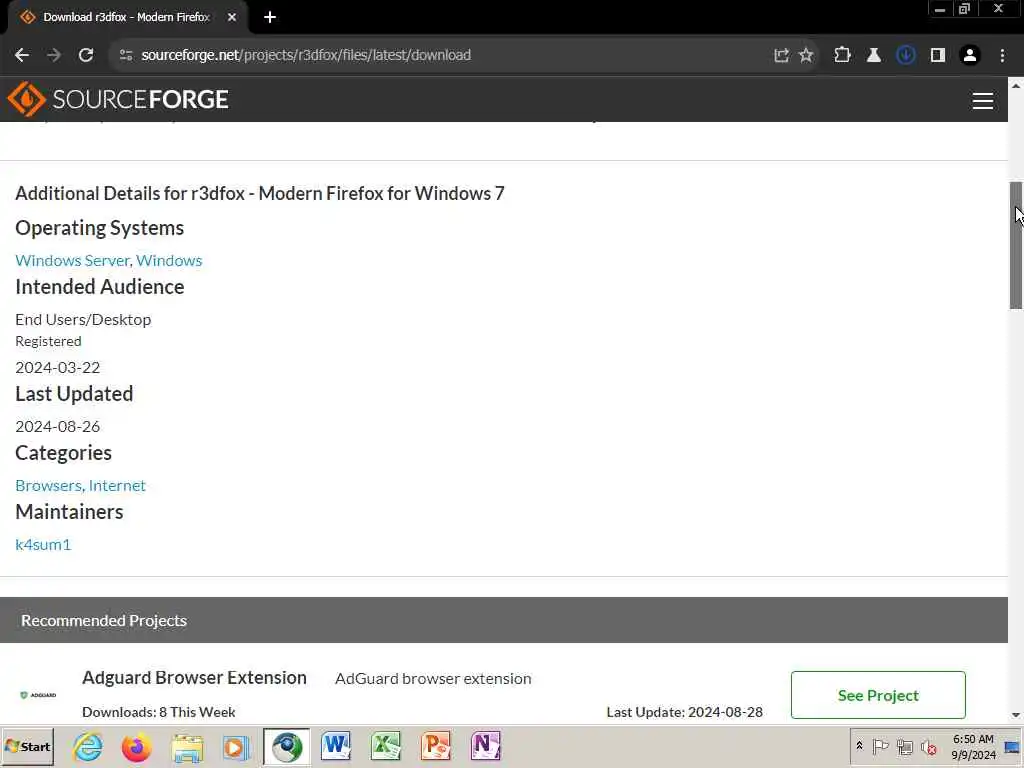Bookmark this page with the star

pyautogui.click(x=807, y=56)
